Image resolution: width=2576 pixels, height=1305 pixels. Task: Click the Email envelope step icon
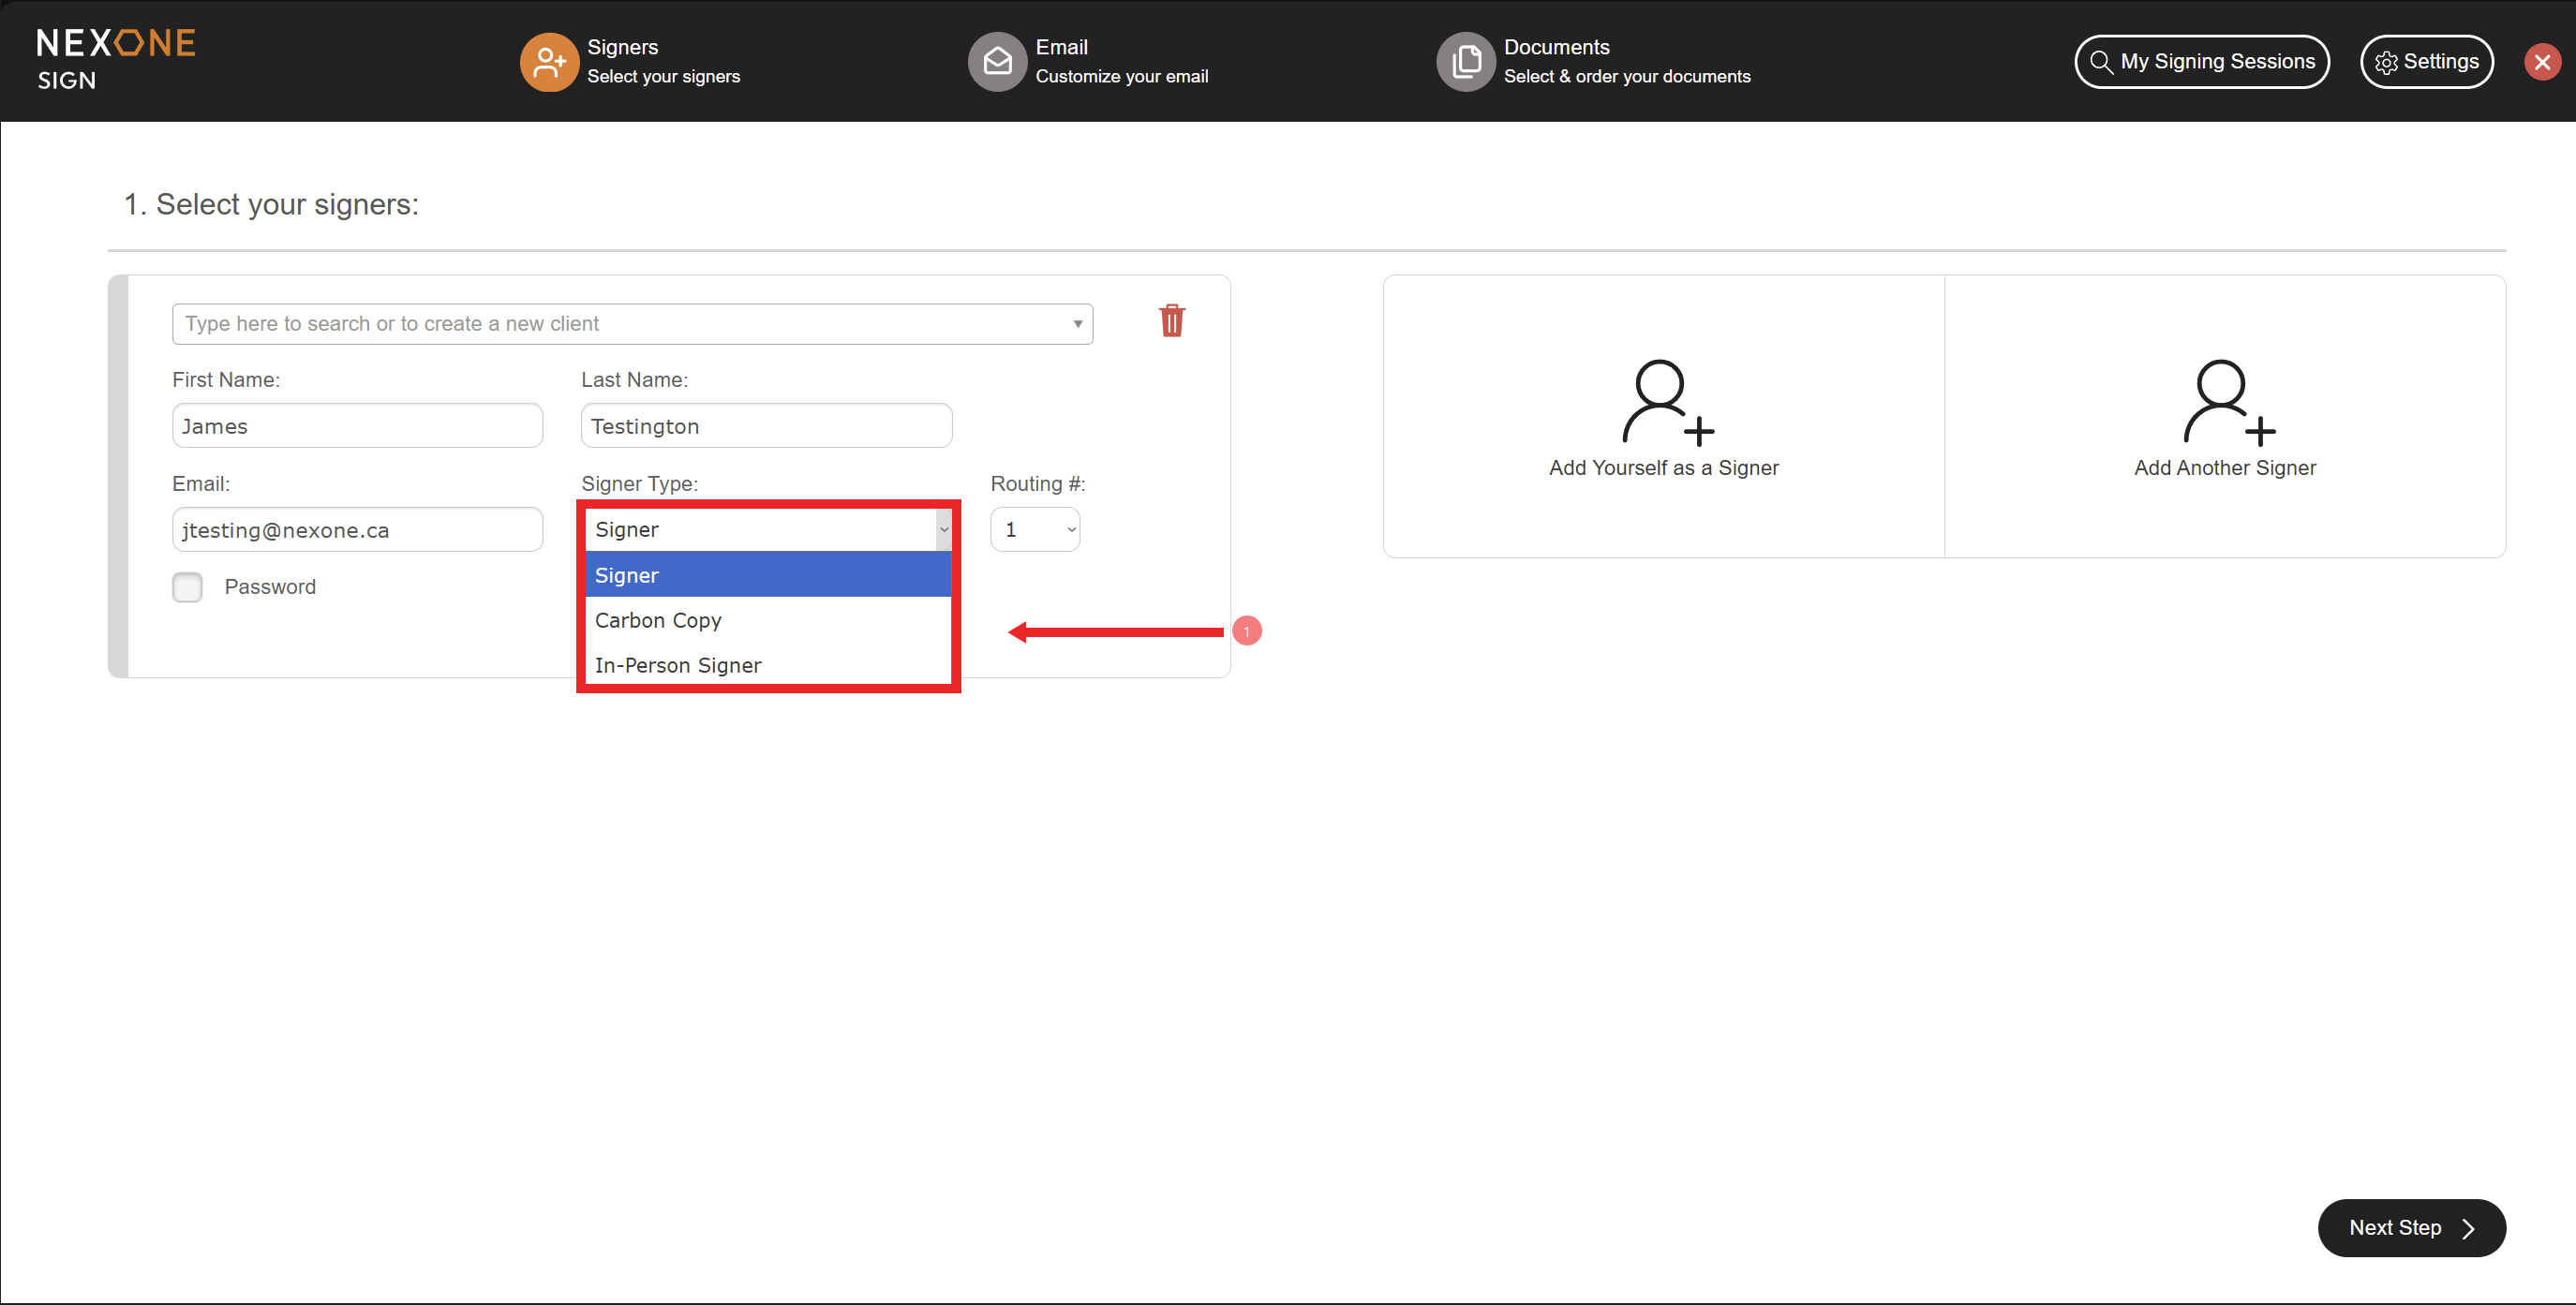996,62
